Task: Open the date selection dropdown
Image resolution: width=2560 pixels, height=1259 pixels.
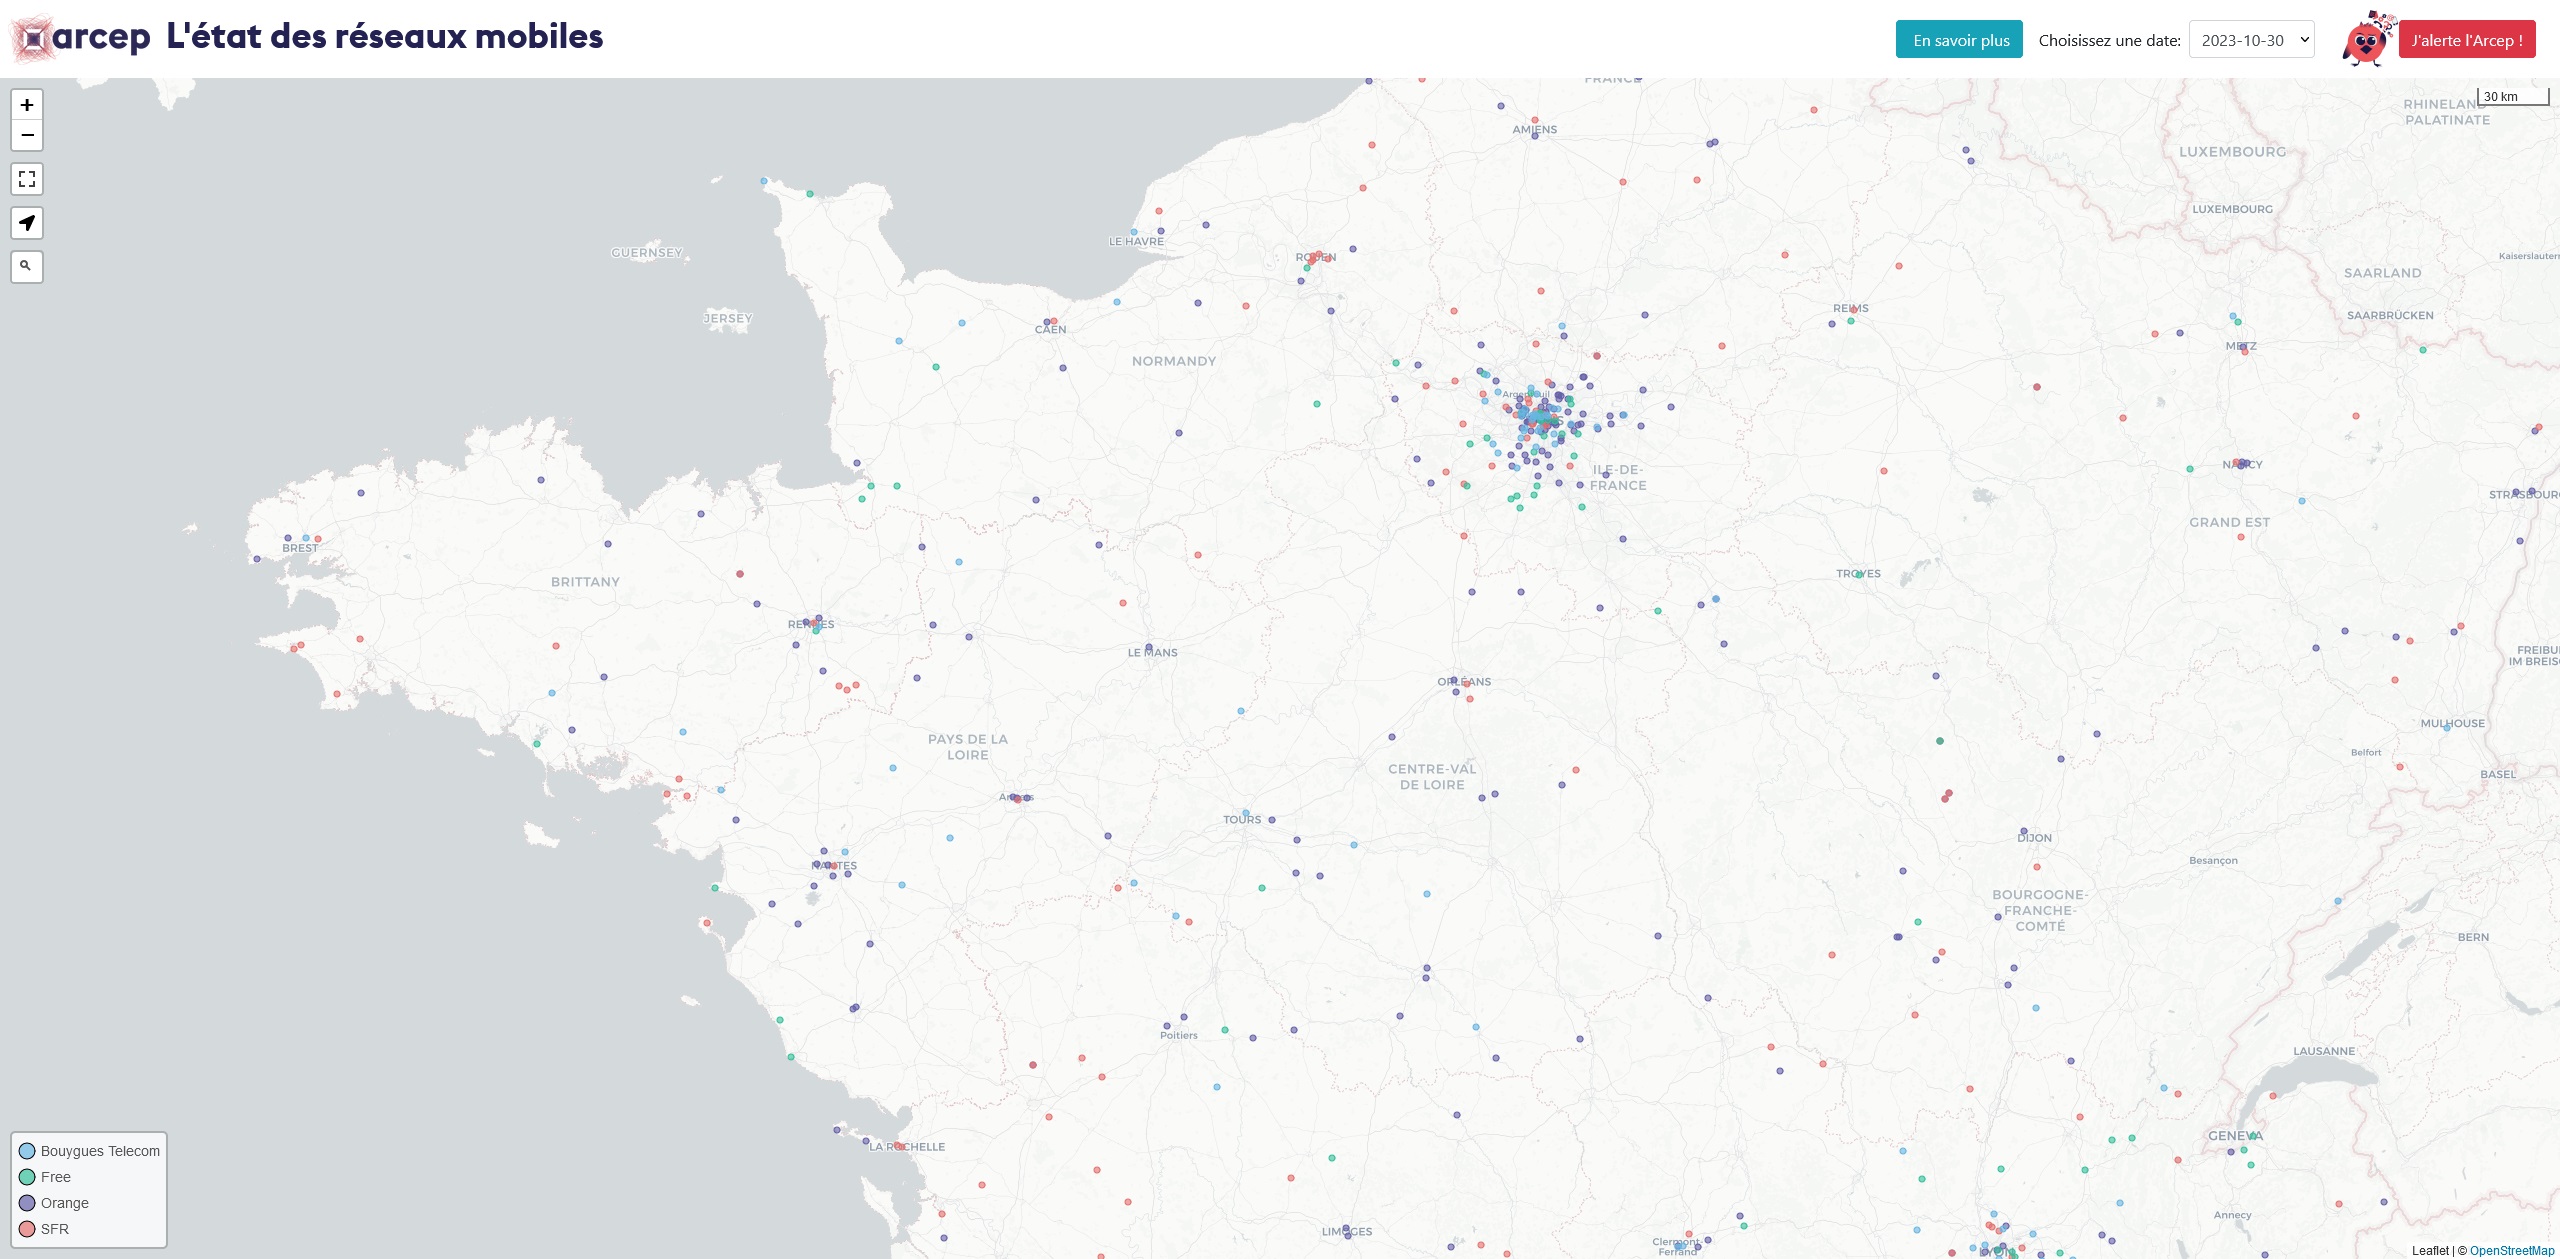Action: pos(2251,40)
